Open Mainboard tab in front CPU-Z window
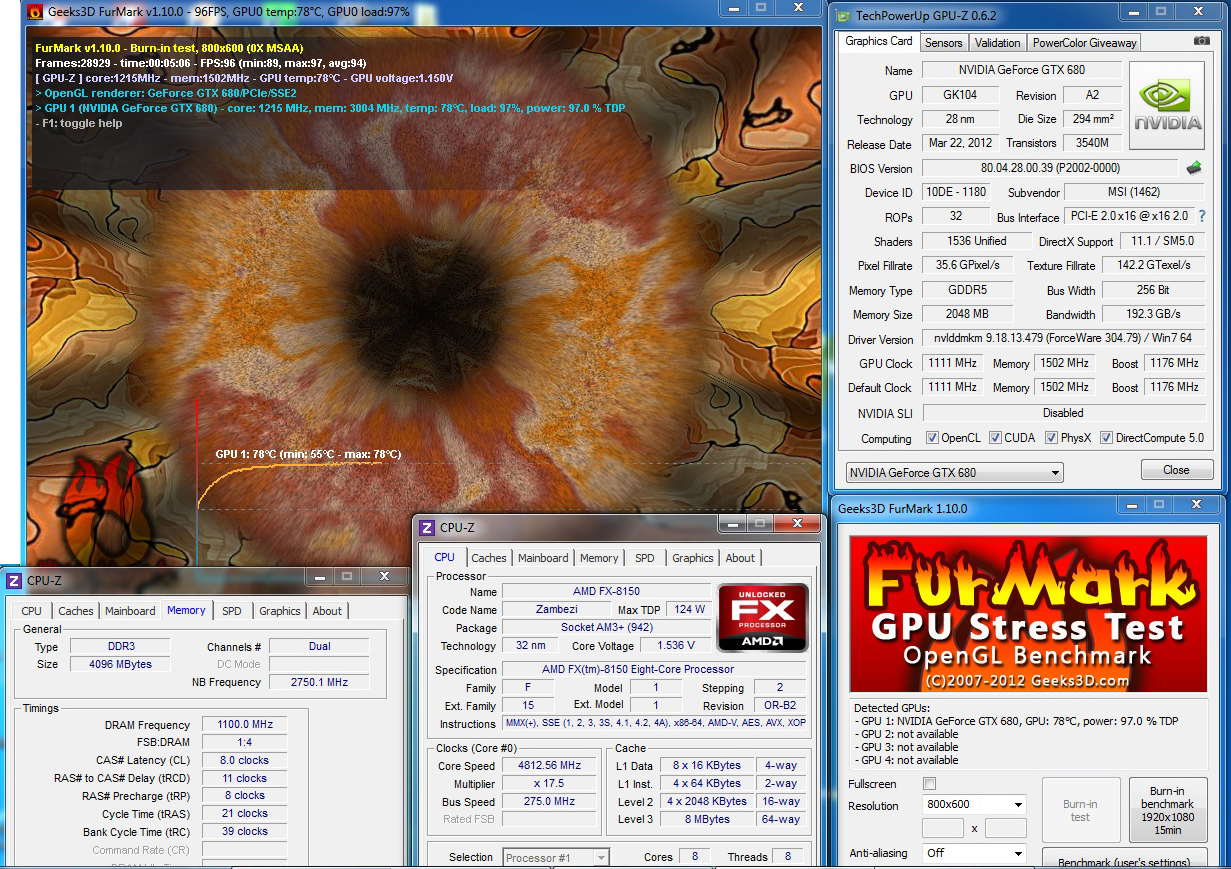The width and height of the screenshot is (1231, 869). coord(543,558)
